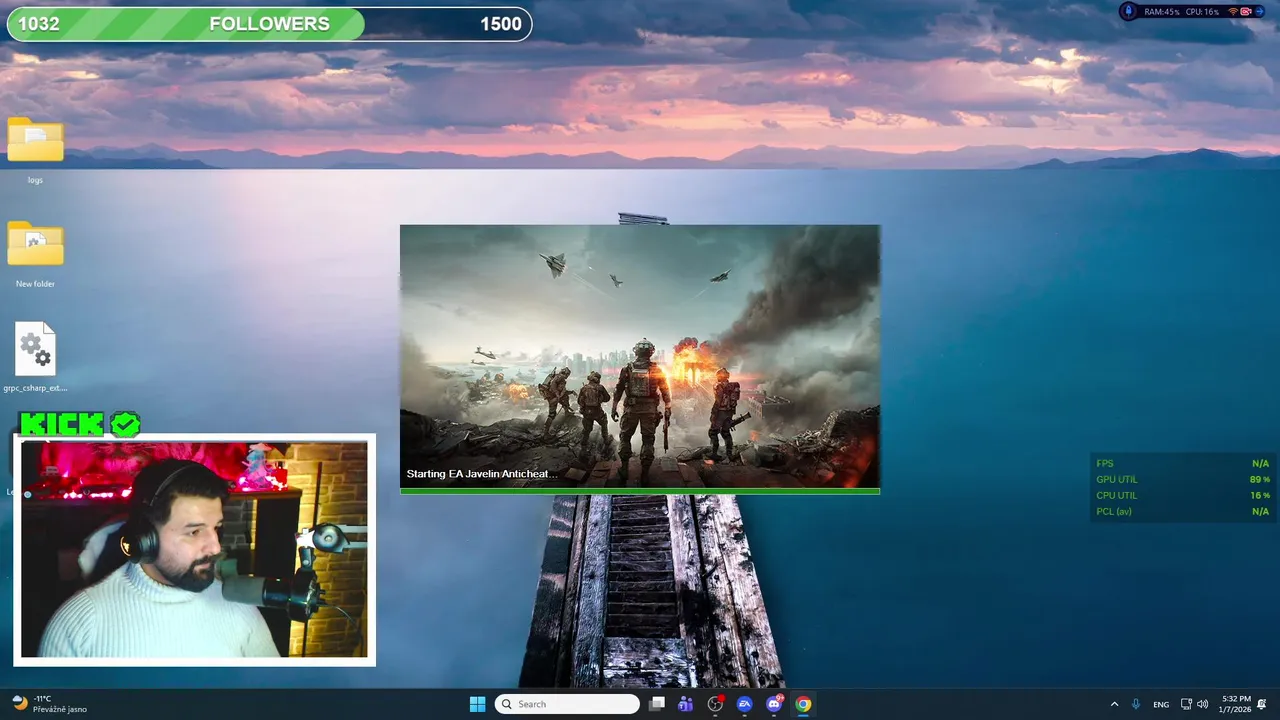
Task: Open the clock showing 5:32 PM
Action: (x=1236, y=704)
